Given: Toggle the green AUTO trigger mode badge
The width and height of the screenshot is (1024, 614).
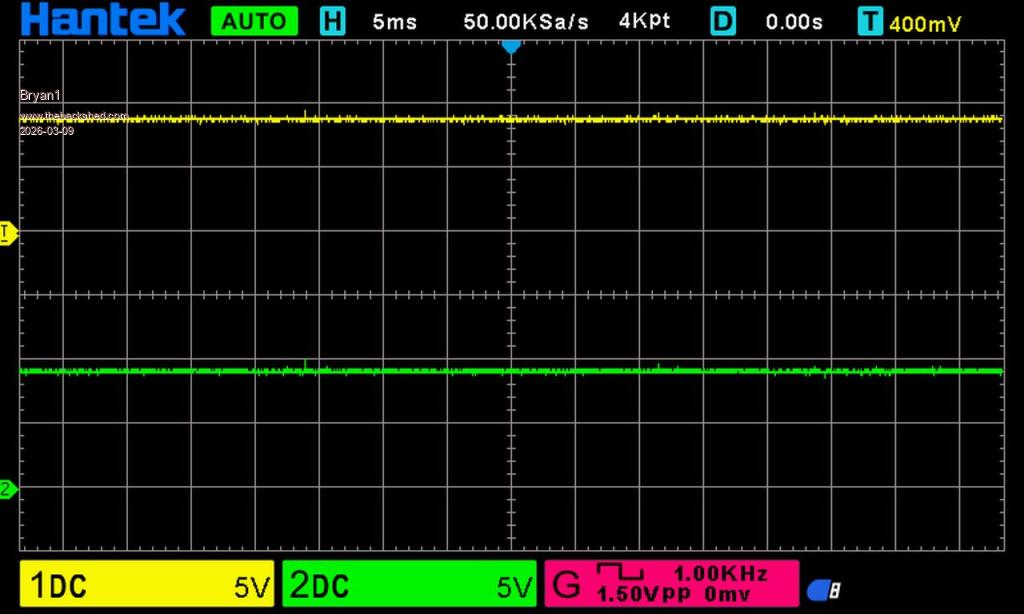Looking at the screenshot, I should (x=254, y=21).
